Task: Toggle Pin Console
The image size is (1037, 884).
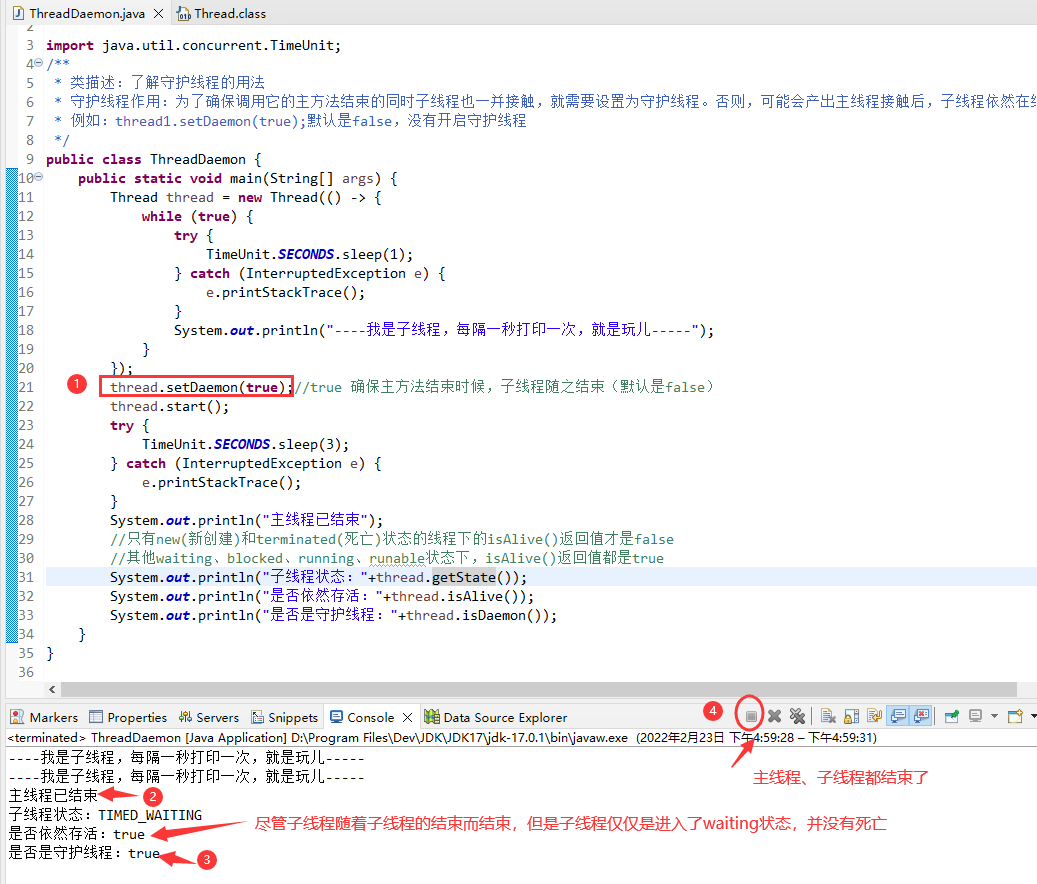Action: [x=949, y=716]
